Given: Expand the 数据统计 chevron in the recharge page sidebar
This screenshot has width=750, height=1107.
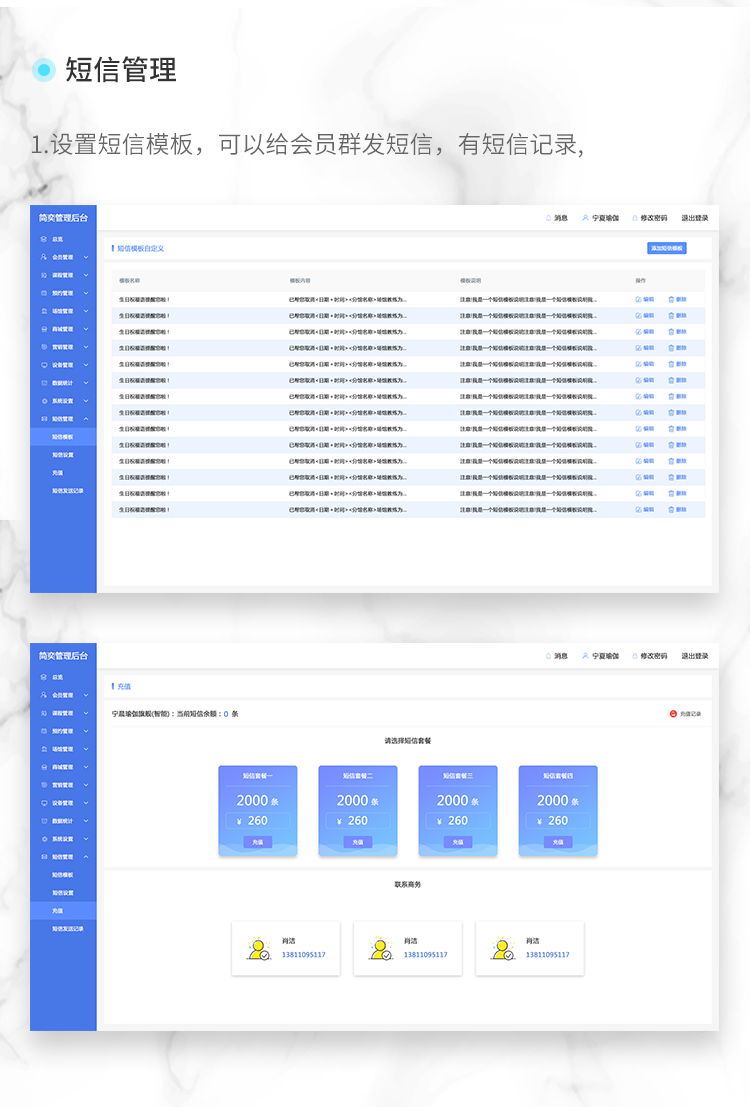Looking at the screenshot, I should (86, 821).
